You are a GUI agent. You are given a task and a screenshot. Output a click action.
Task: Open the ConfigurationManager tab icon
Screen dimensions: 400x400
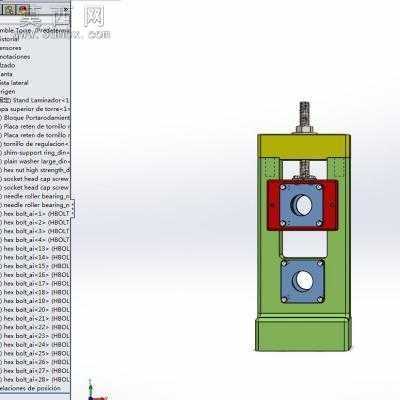point(10,9)
